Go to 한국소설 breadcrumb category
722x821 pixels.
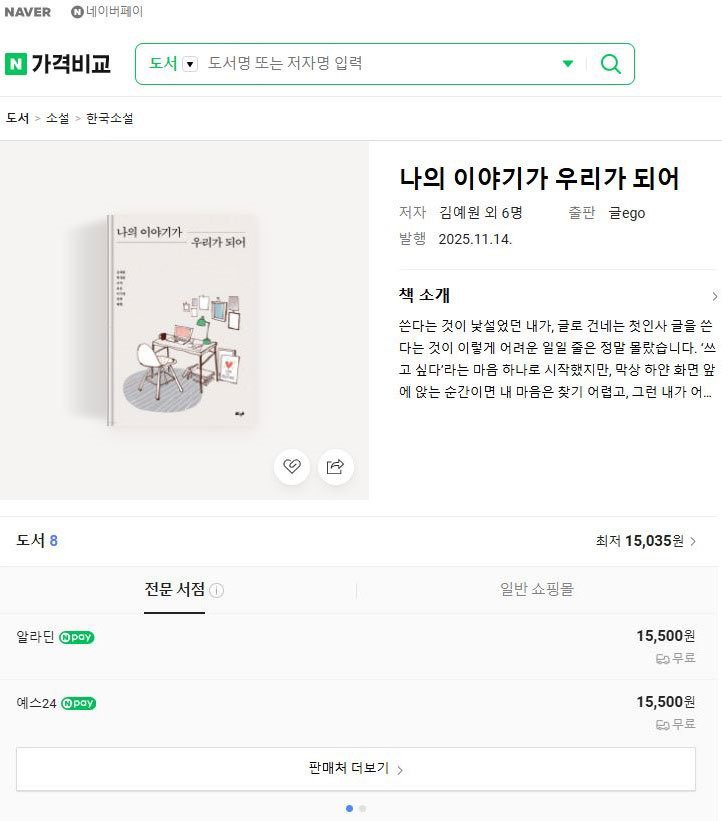click(x=110, y=118)
